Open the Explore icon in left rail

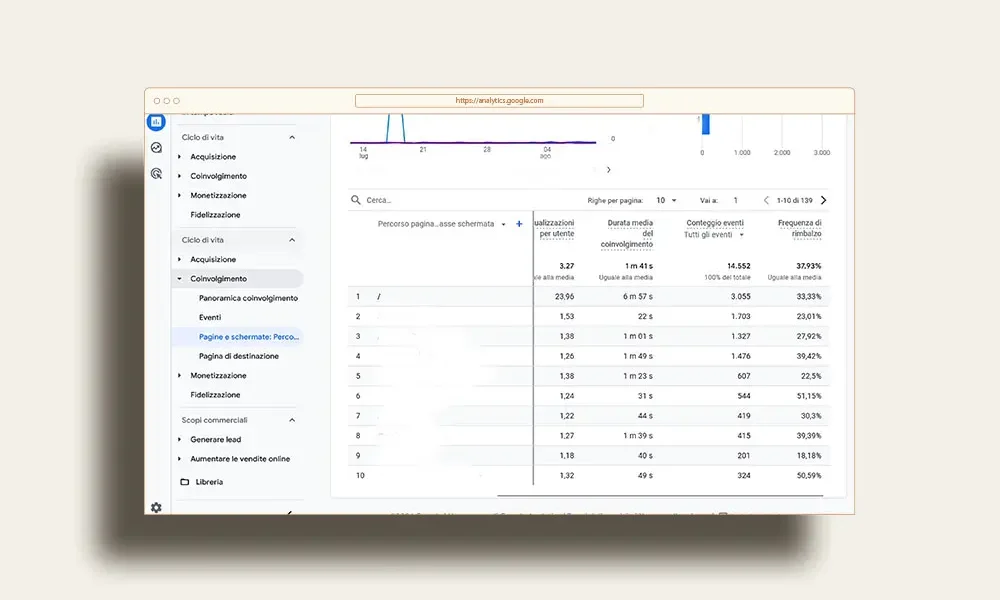[156, 148]
